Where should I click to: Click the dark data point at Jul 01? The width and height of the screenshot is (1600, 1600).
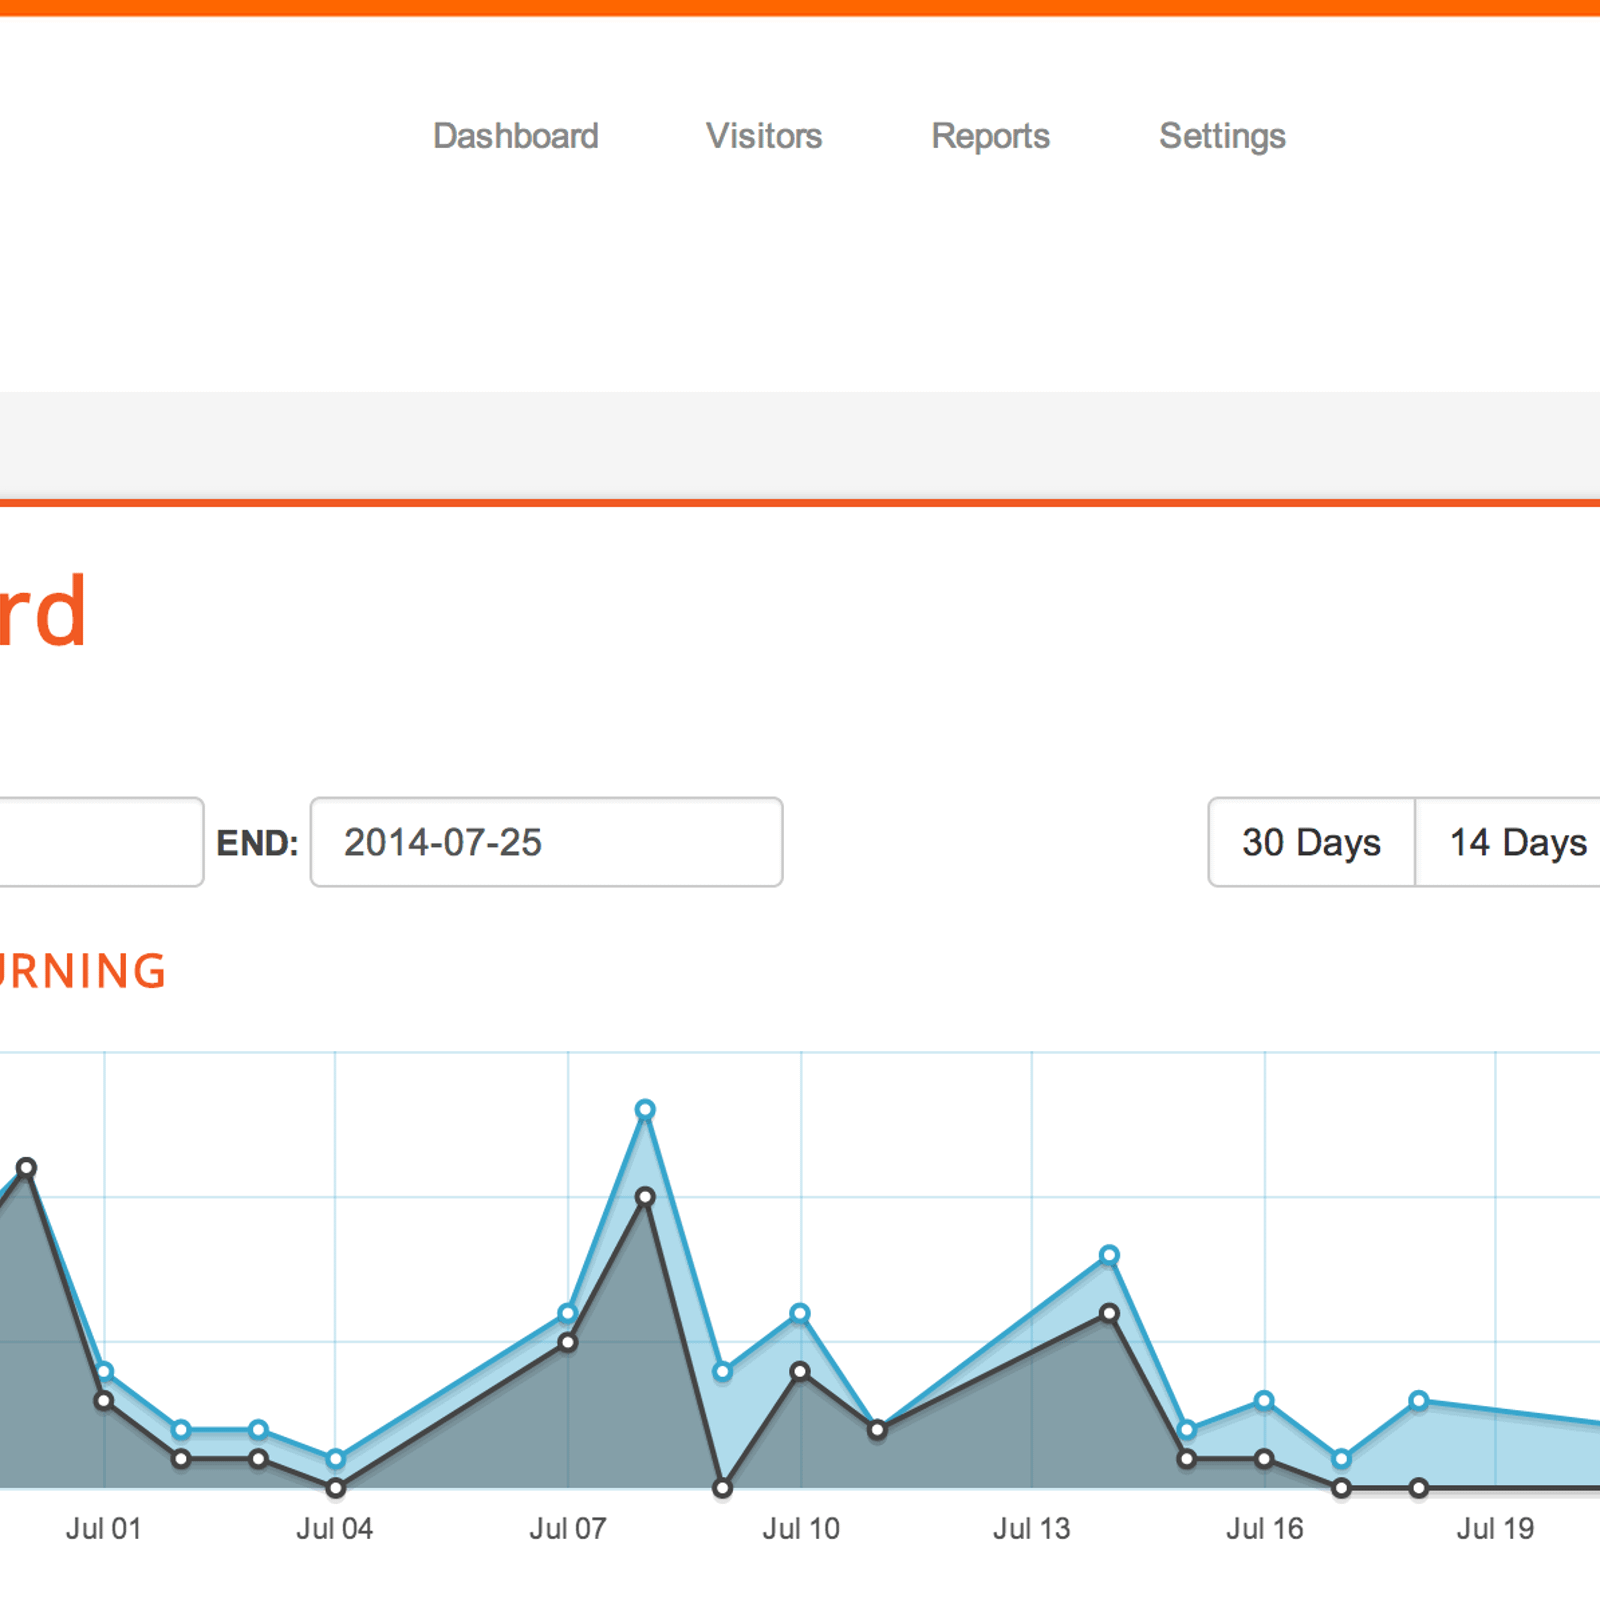click(104, 1400)
